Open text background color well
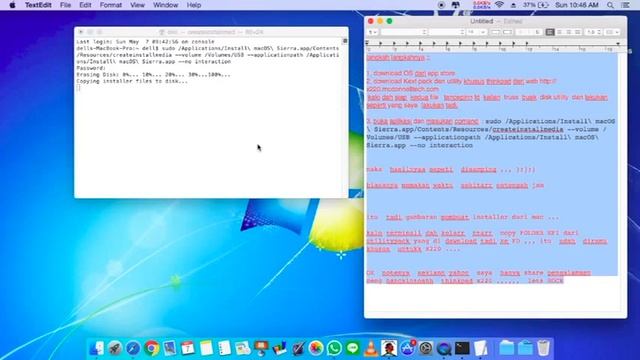640x360 pixels. 507,32
